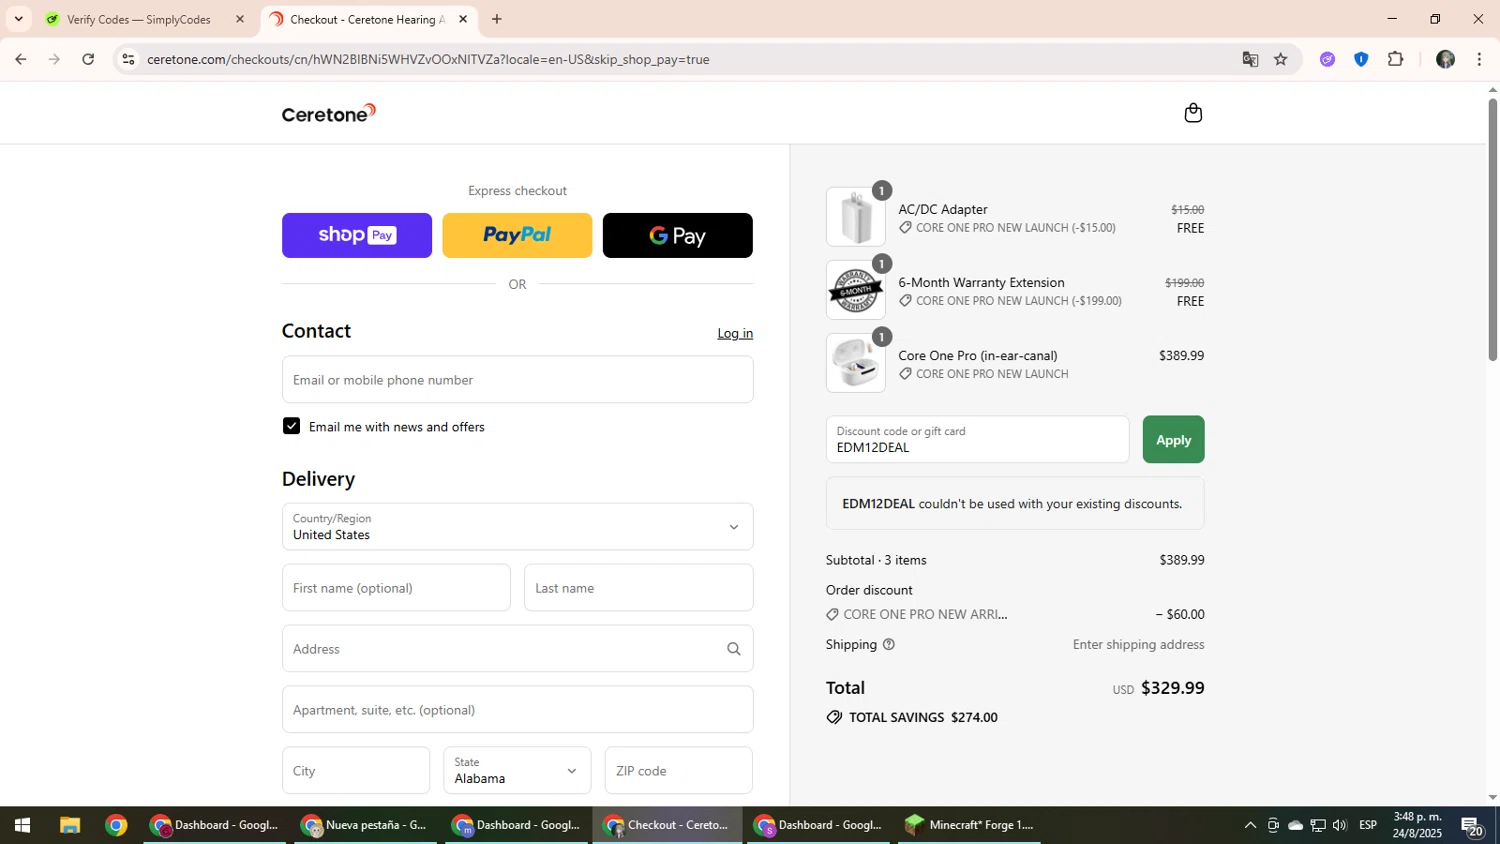The image size is (1500, 844).
Task: Switch to the Verify Codes — SimplyCodes tab
Action: [x=139, y=19]
